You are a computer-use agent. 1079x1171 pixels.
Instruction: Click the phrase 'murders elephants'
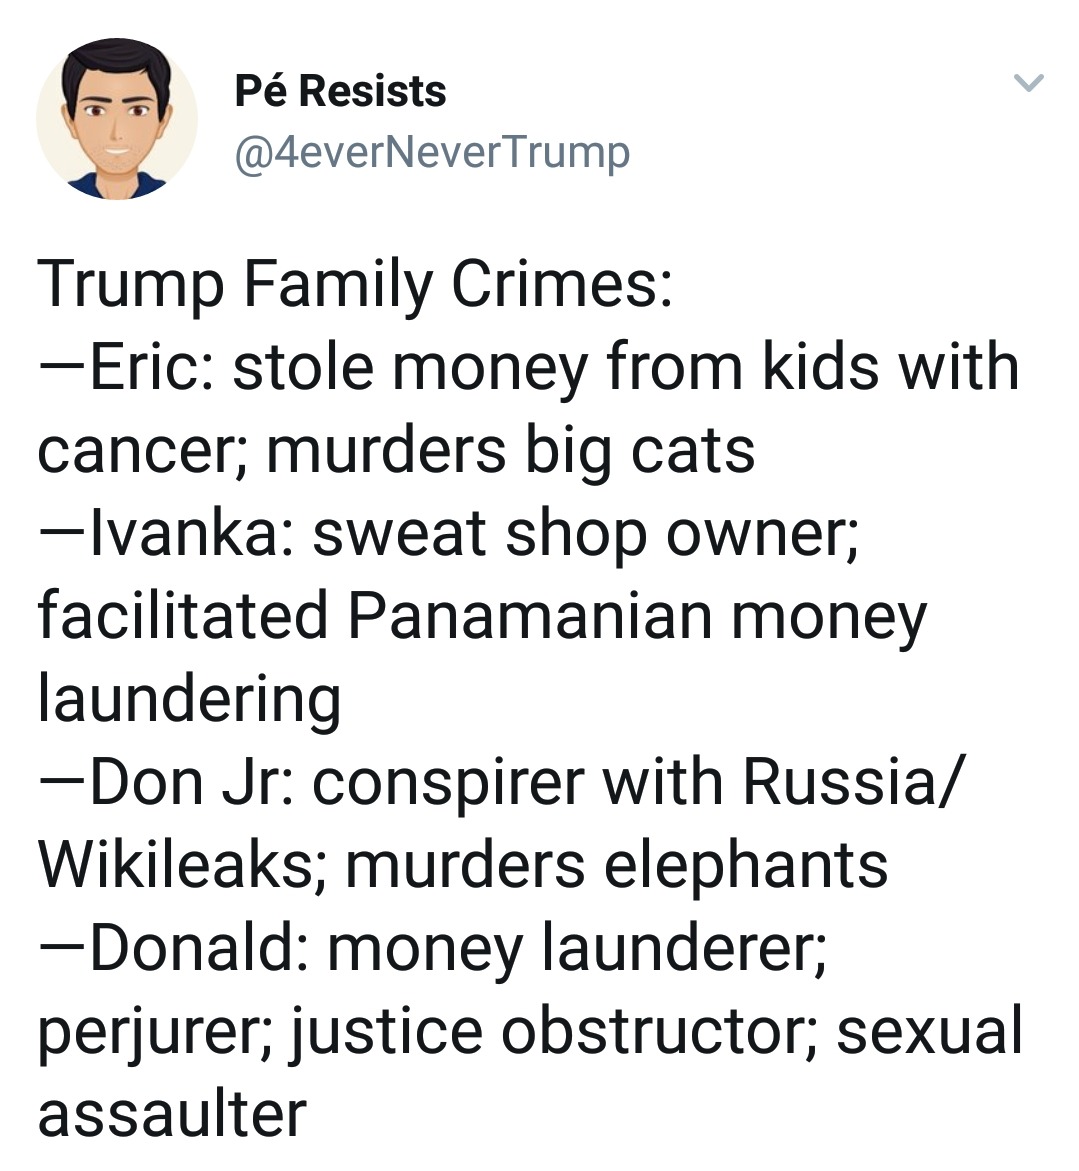(616, 866)
